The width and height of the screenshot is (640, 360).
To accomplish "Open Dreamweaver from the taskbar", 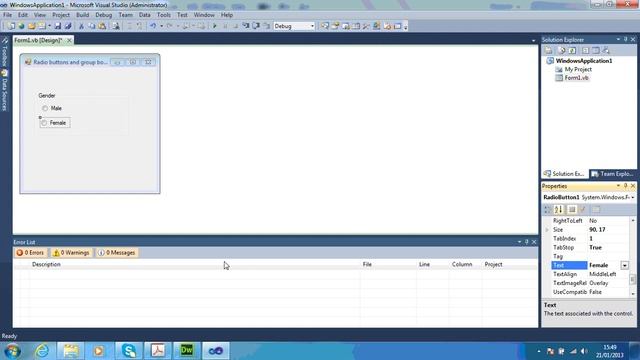I will pos(187,351).
